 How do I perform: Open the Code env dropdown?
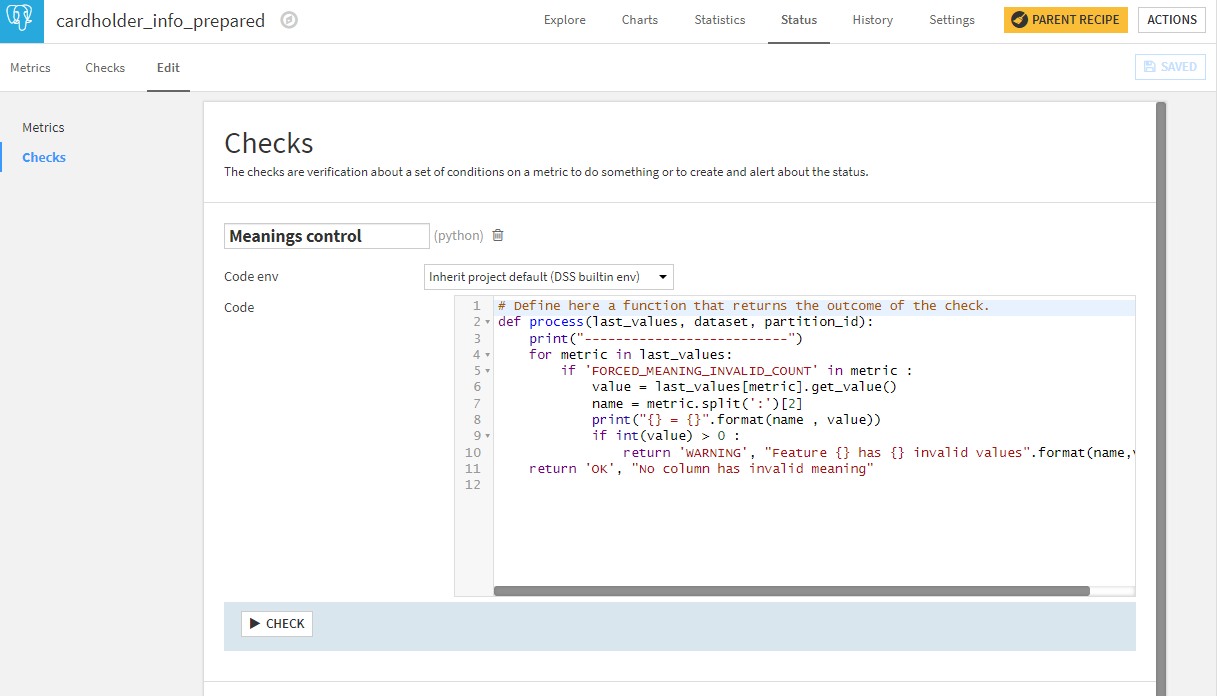pyautogui.click(x=548, y=276)
